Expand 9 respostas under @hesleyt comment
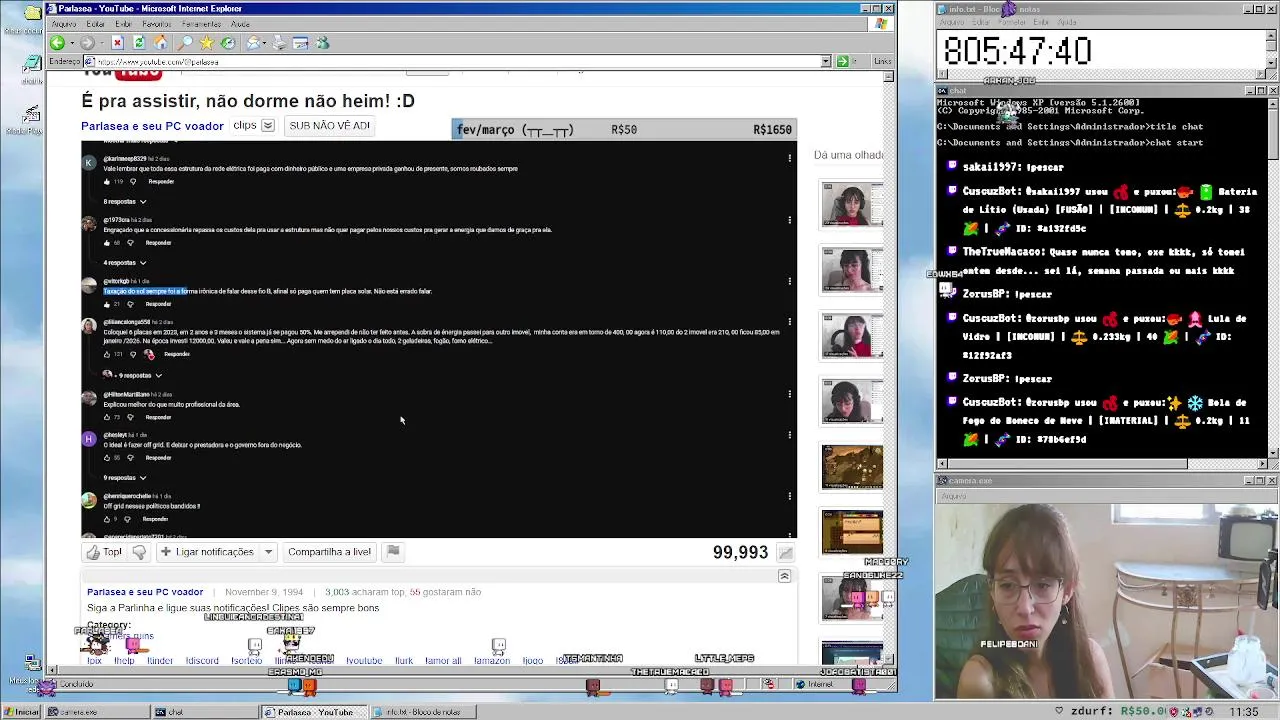Image resolution: width=1280 pixels, height=720 pixels. pos(125,478)
